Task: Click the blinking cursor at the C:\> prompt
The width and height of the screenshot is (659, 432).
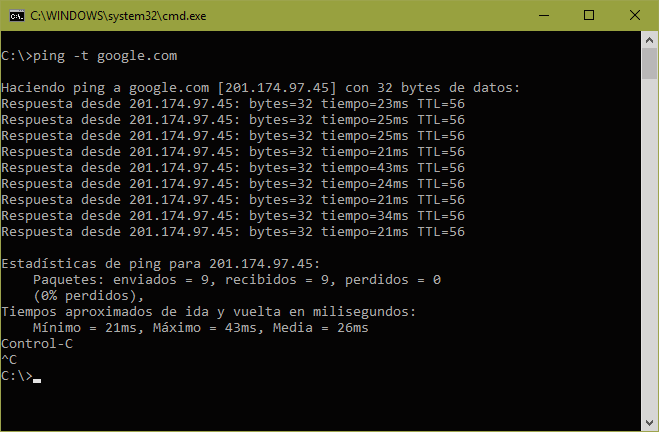Action: pyautogui.click(x=38, y=378)
